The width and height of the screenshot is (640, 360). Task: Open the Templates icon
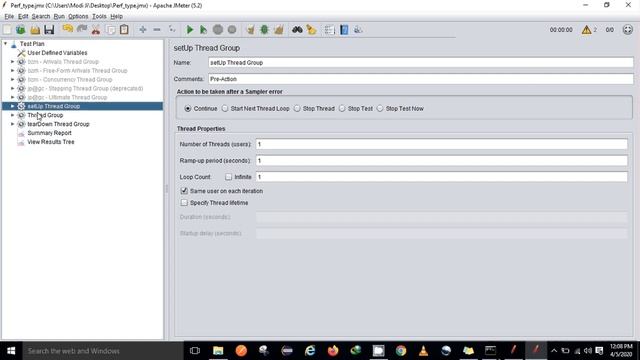tap(21, 29)
